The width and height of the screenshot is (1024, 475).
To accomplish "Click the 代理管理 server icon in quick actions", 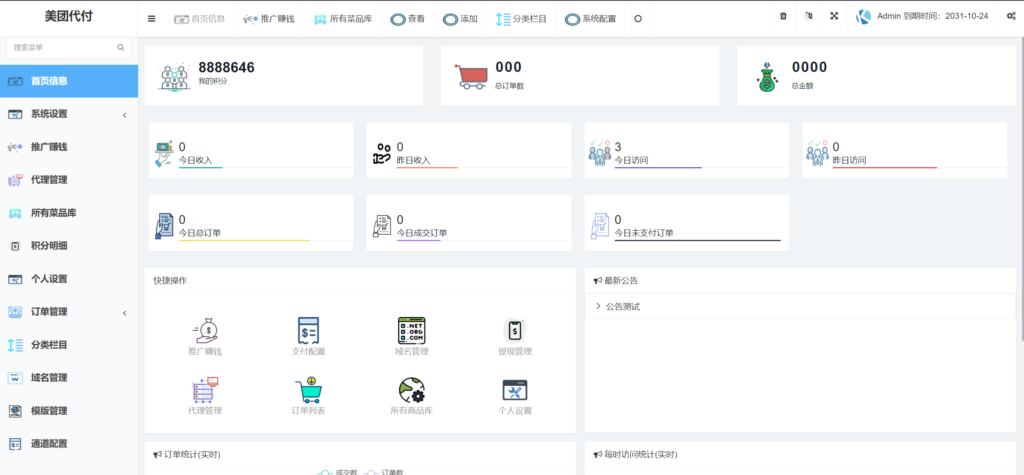I will pyautogui.click(x=204, y=389).
